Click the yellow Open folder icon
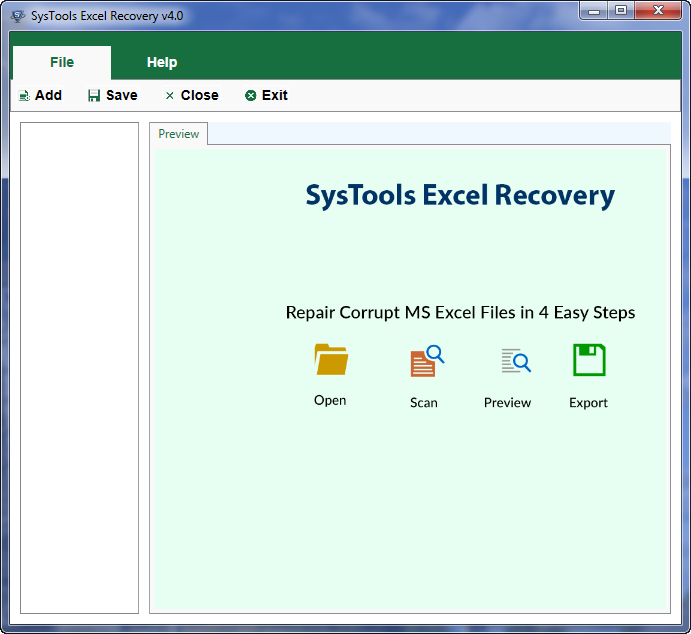 [x=330, y=360]
